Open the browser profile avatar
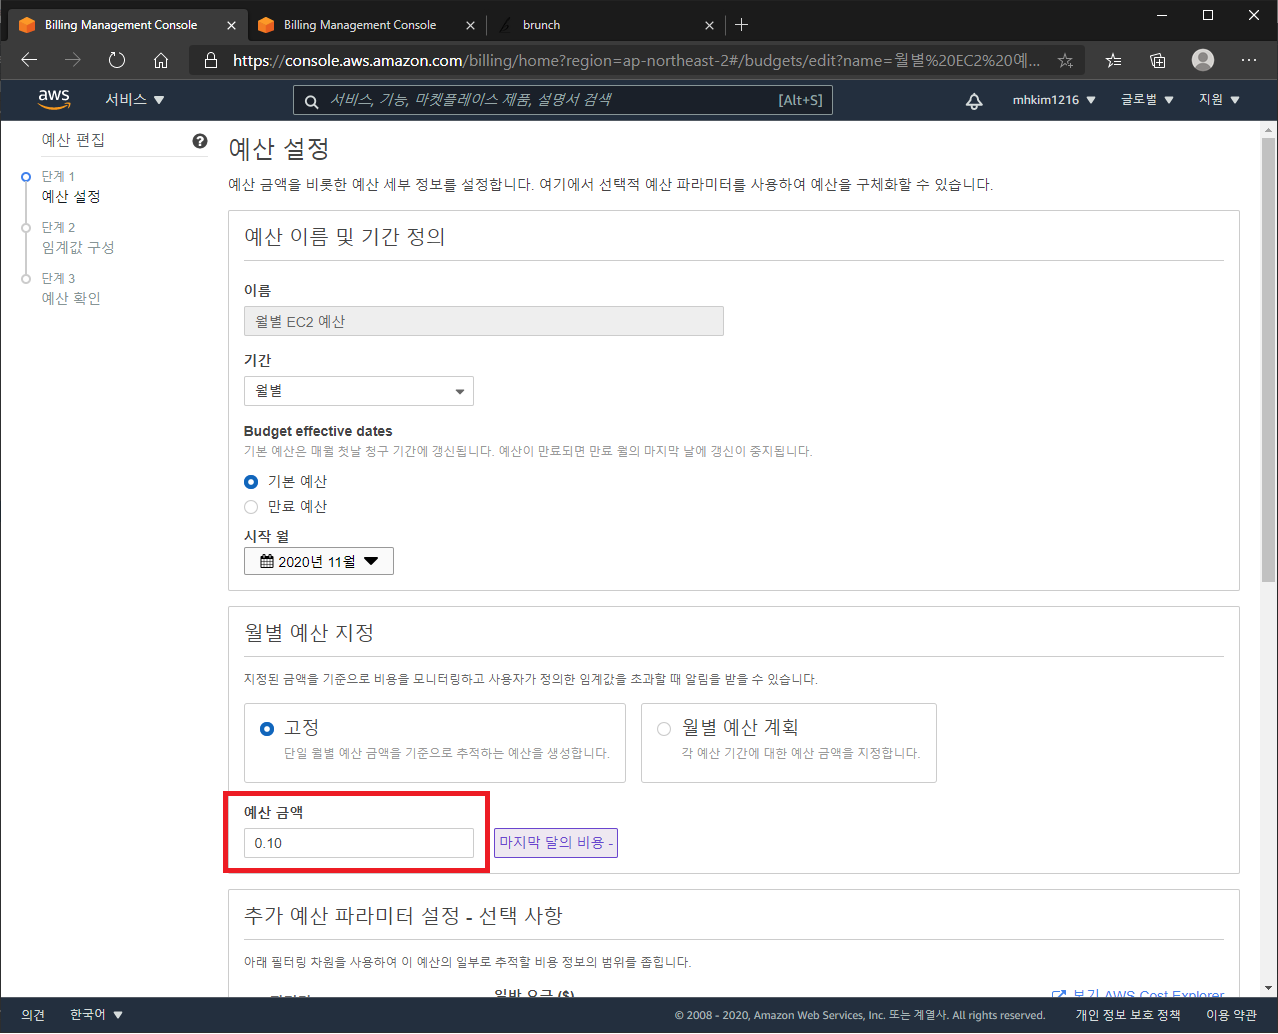 (x=1203, y=60)
